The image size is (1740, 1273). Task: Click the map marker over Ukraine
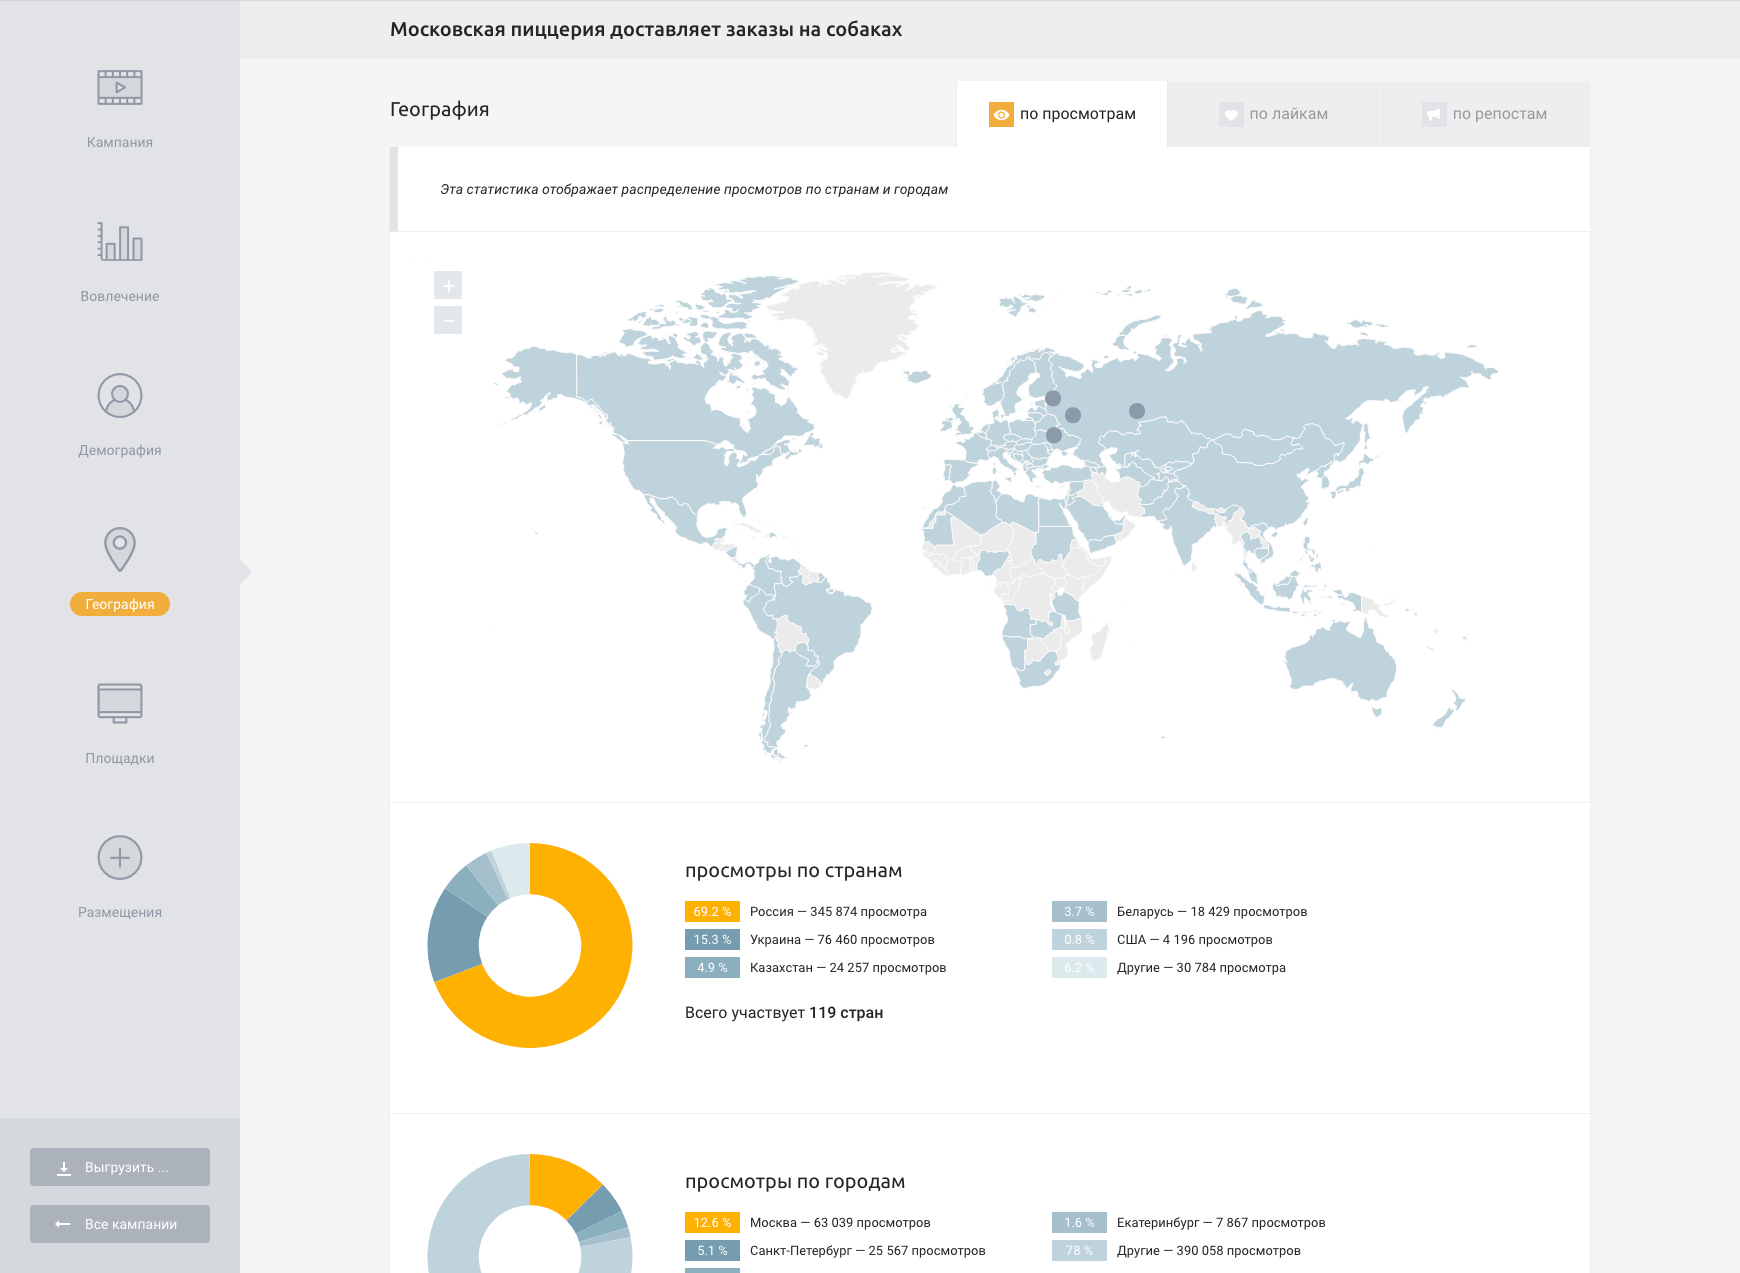point(1054,435)
